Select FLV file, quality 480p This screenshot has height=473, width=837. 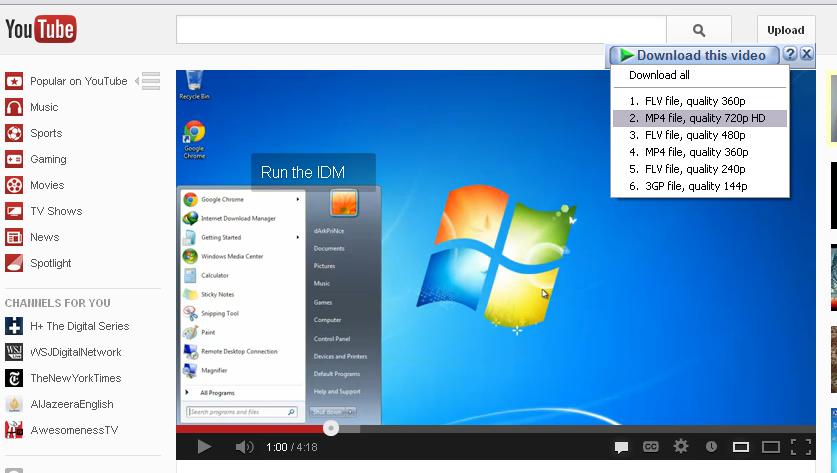(700, 135)
